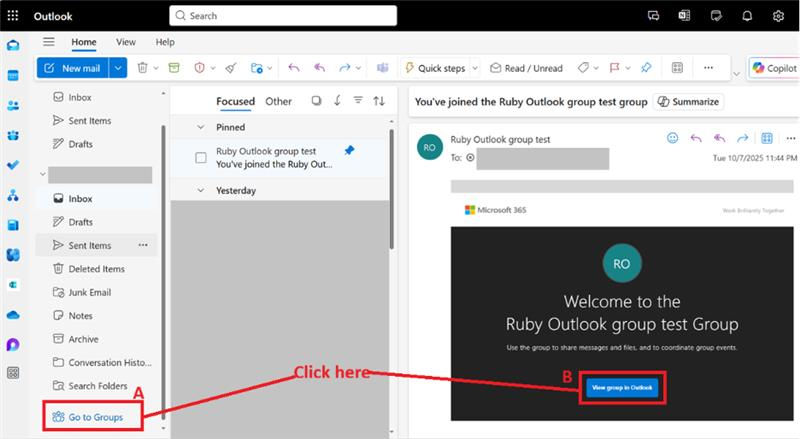Screen dimensions: 800x439
Task: Open To Do checkmark app in rail
Action: (13, 165)
